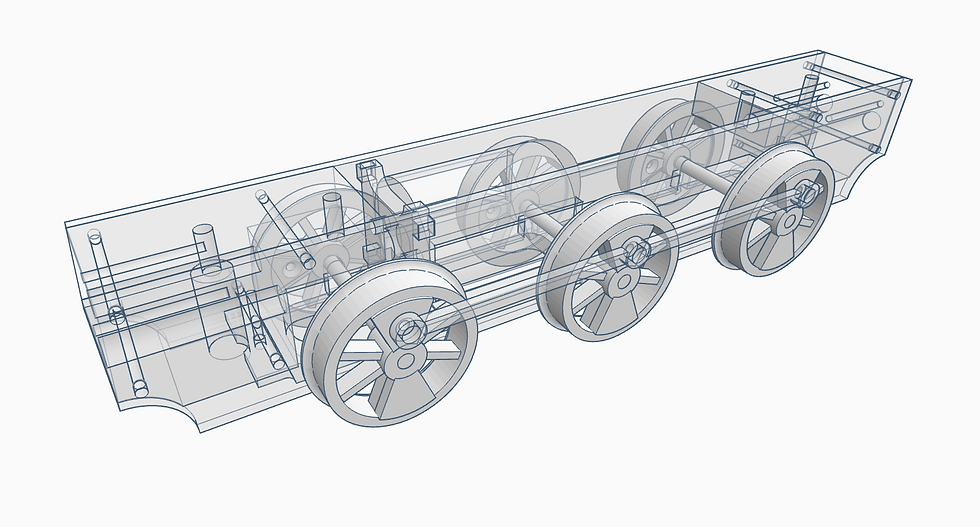Viewport: 980px width, 527px height.
Task: Select the center hub of front wheel
Action: [x=406, y=361]
